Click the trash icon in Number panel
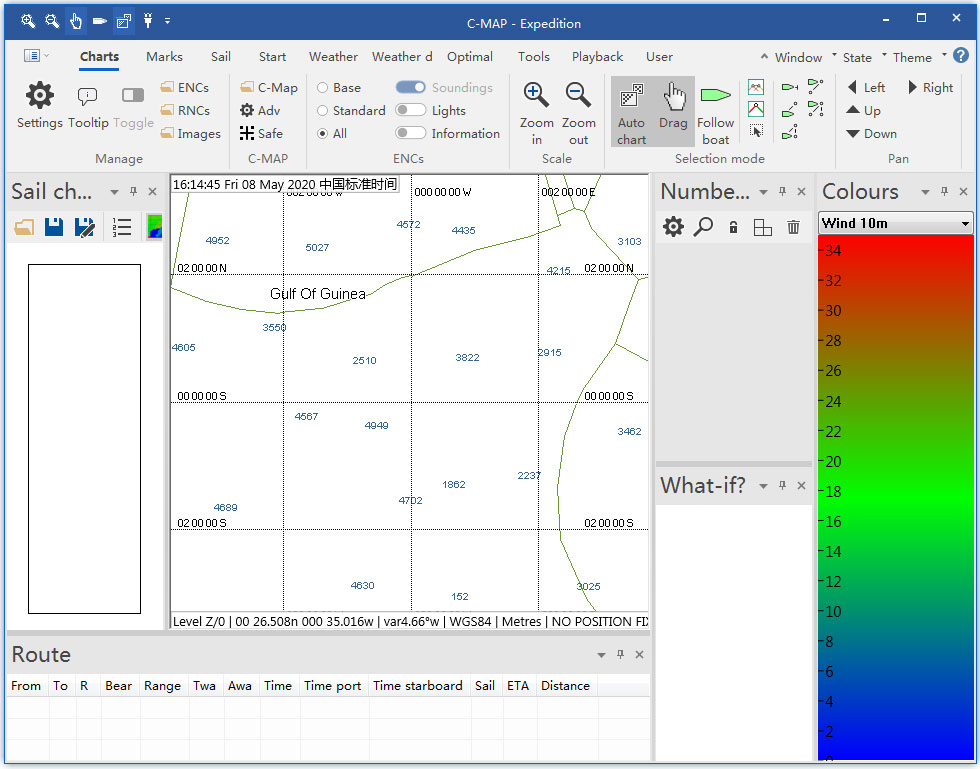Viewport: 980px width, 769px height. (793, 227)
